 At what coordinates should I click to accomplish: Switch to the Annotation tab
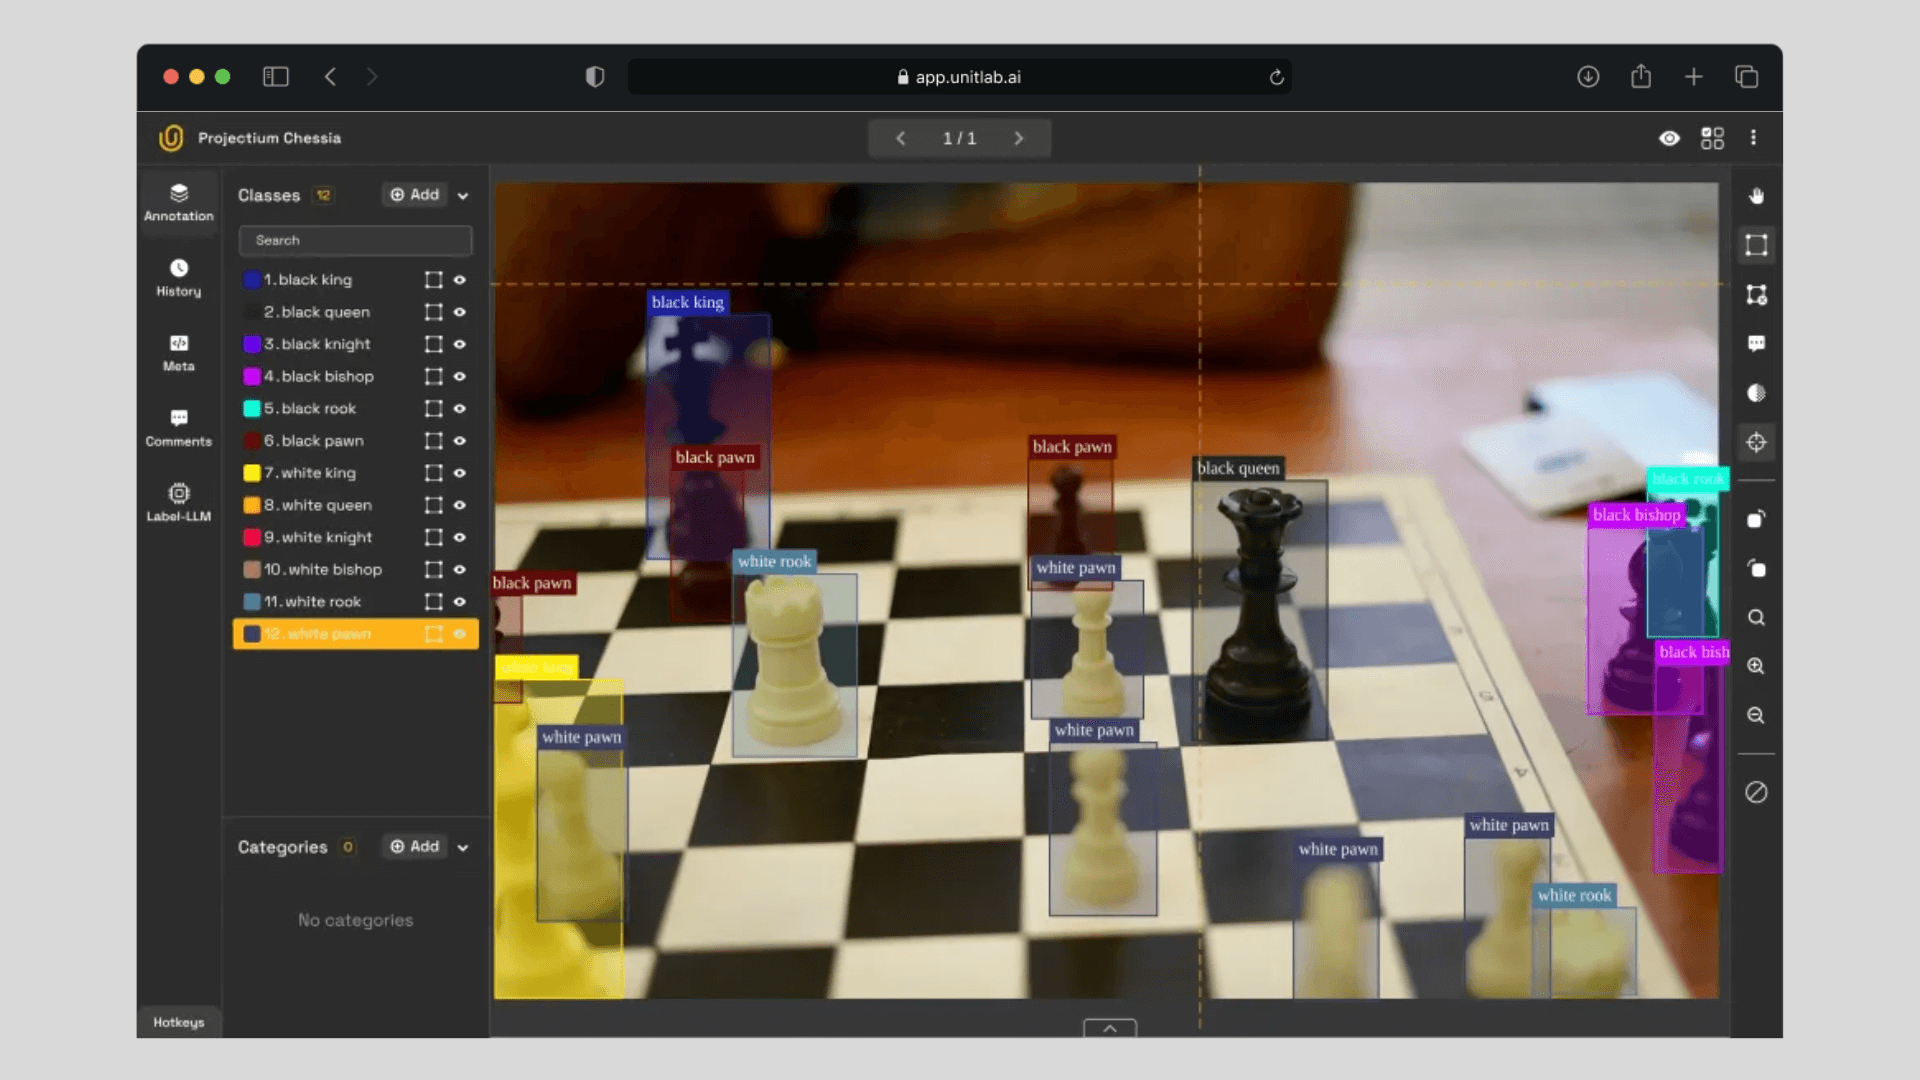point(178,203)
